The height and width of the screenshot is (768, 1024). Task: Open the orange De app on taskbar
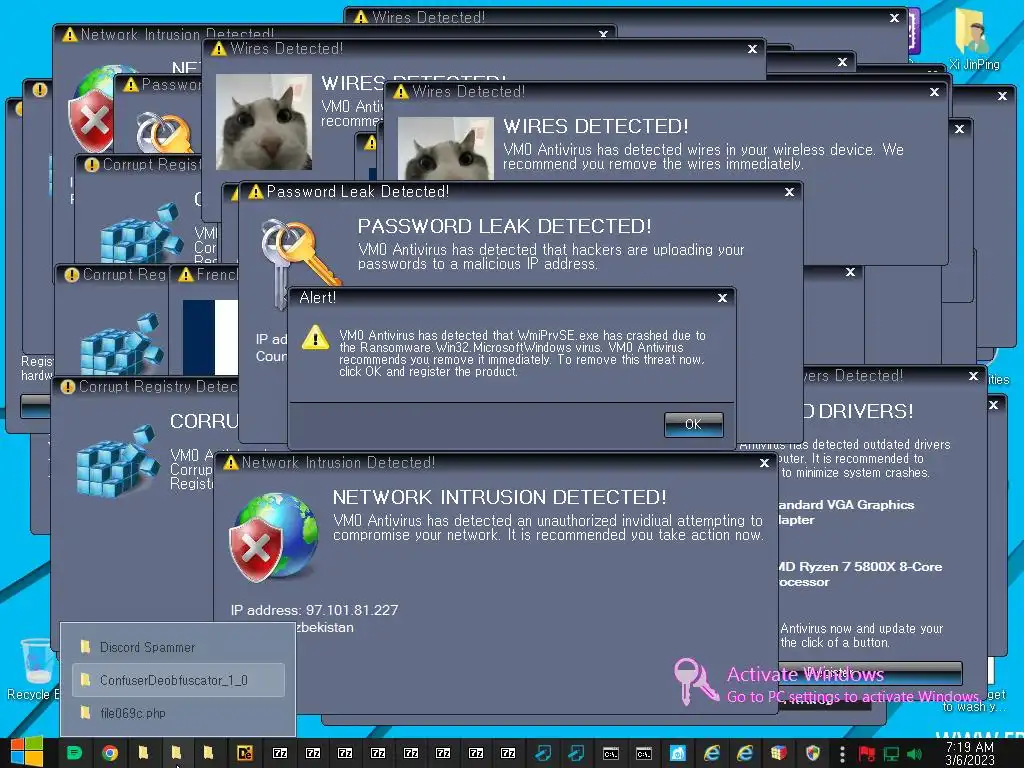245,753
